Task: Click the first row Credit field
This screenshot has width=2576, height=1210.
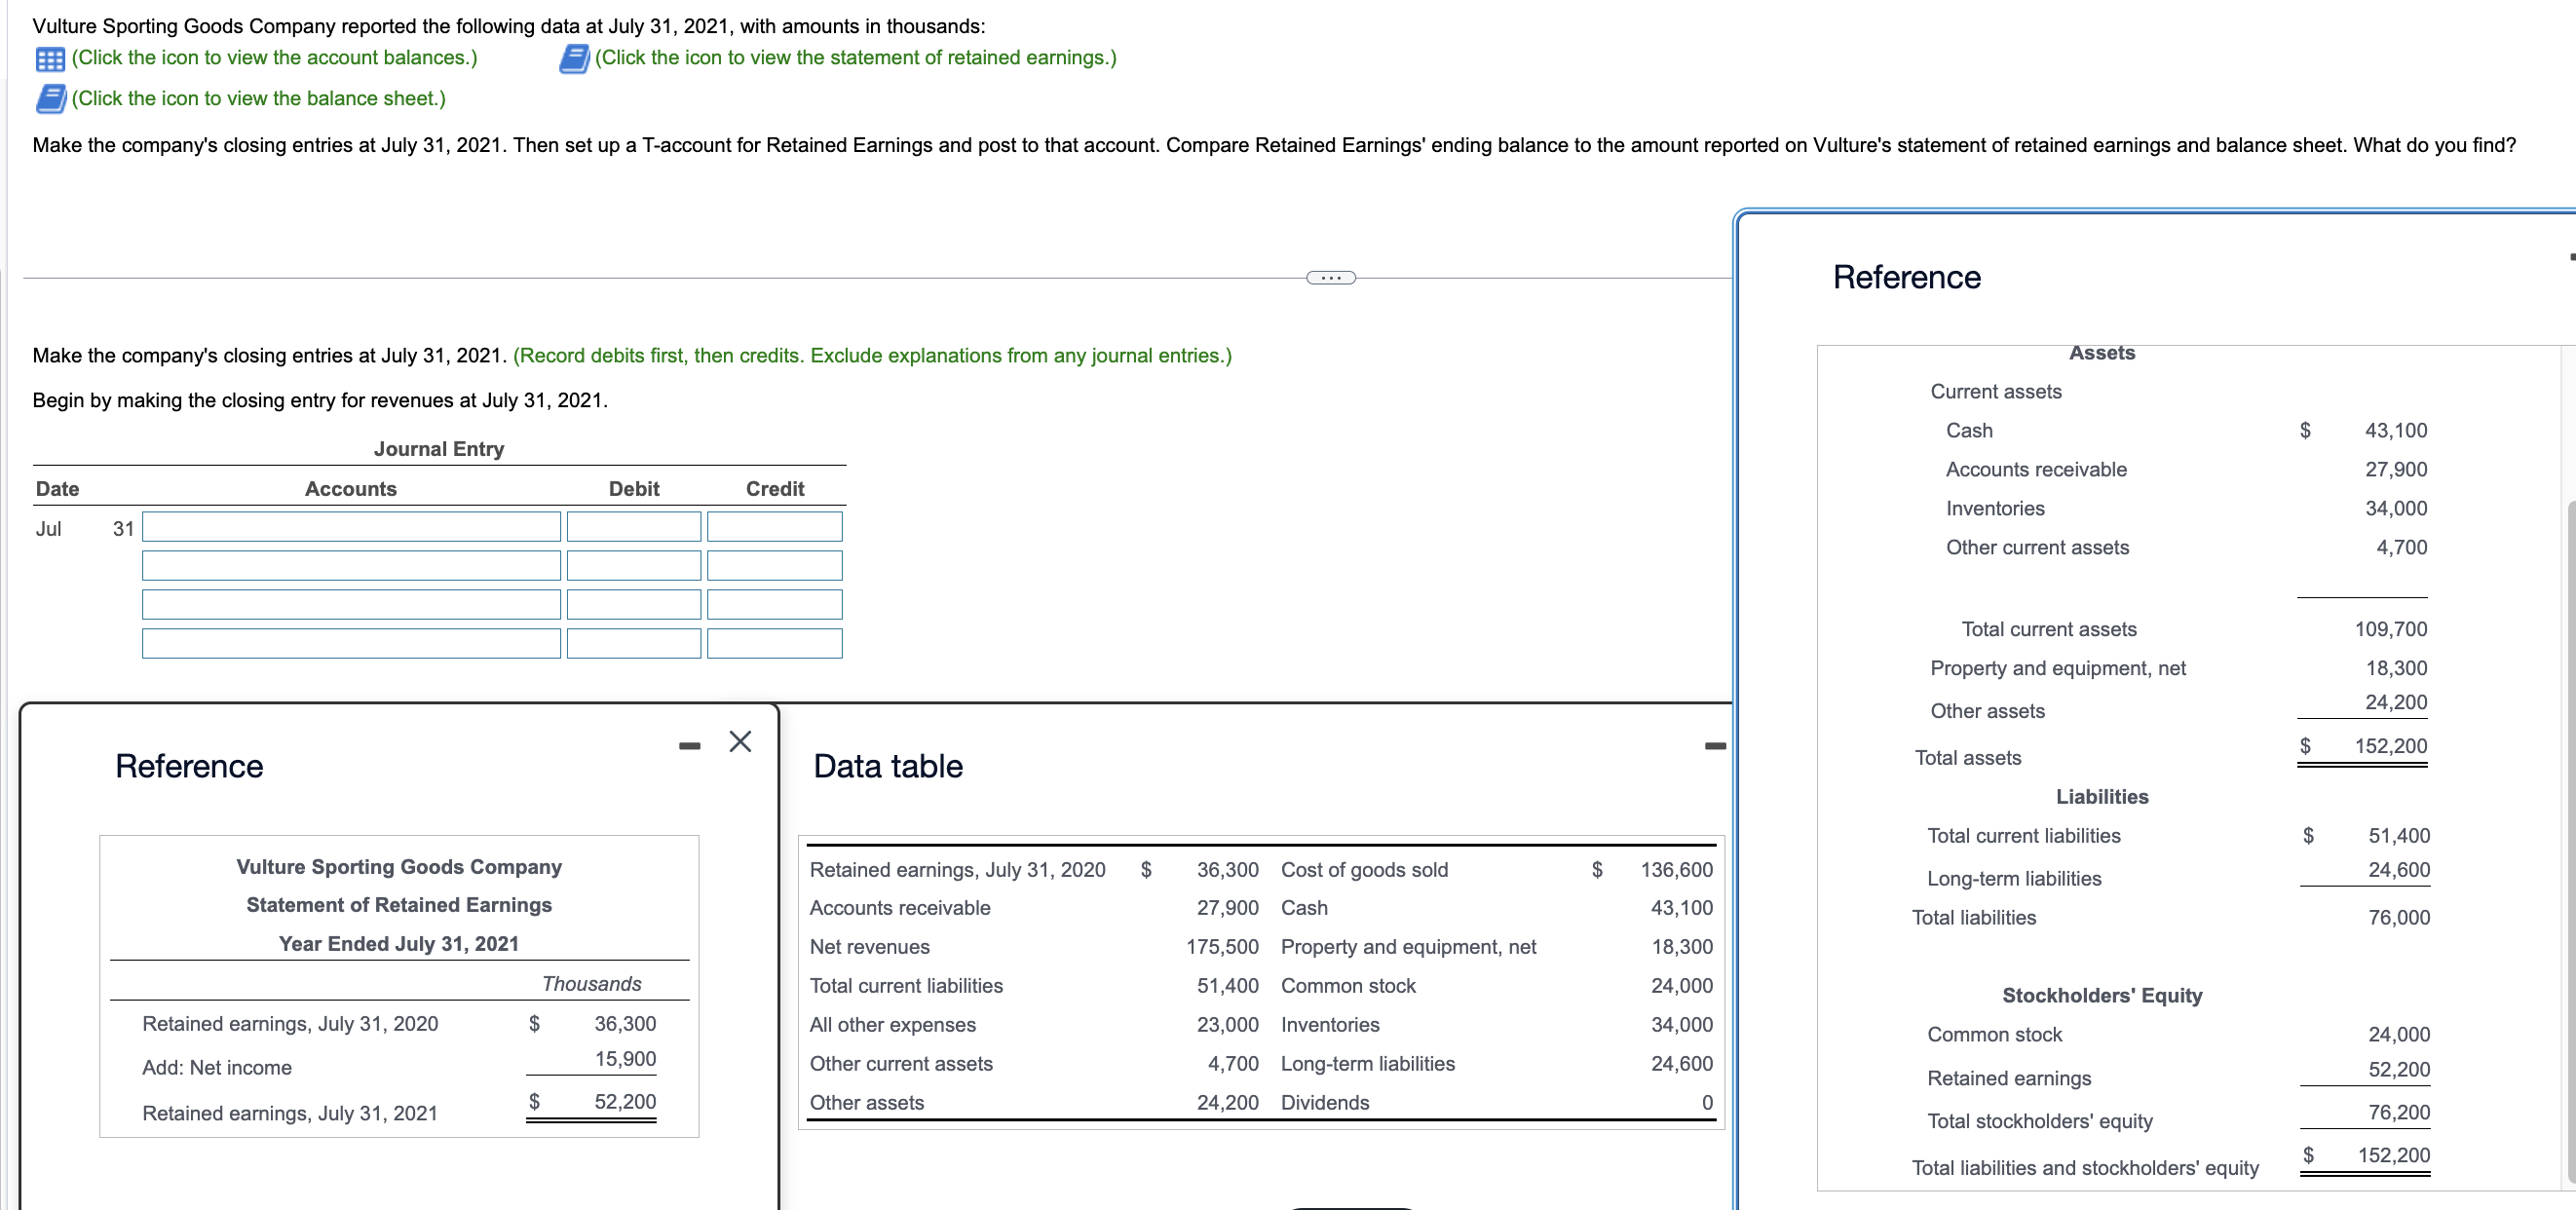Action: pos(774,527)
